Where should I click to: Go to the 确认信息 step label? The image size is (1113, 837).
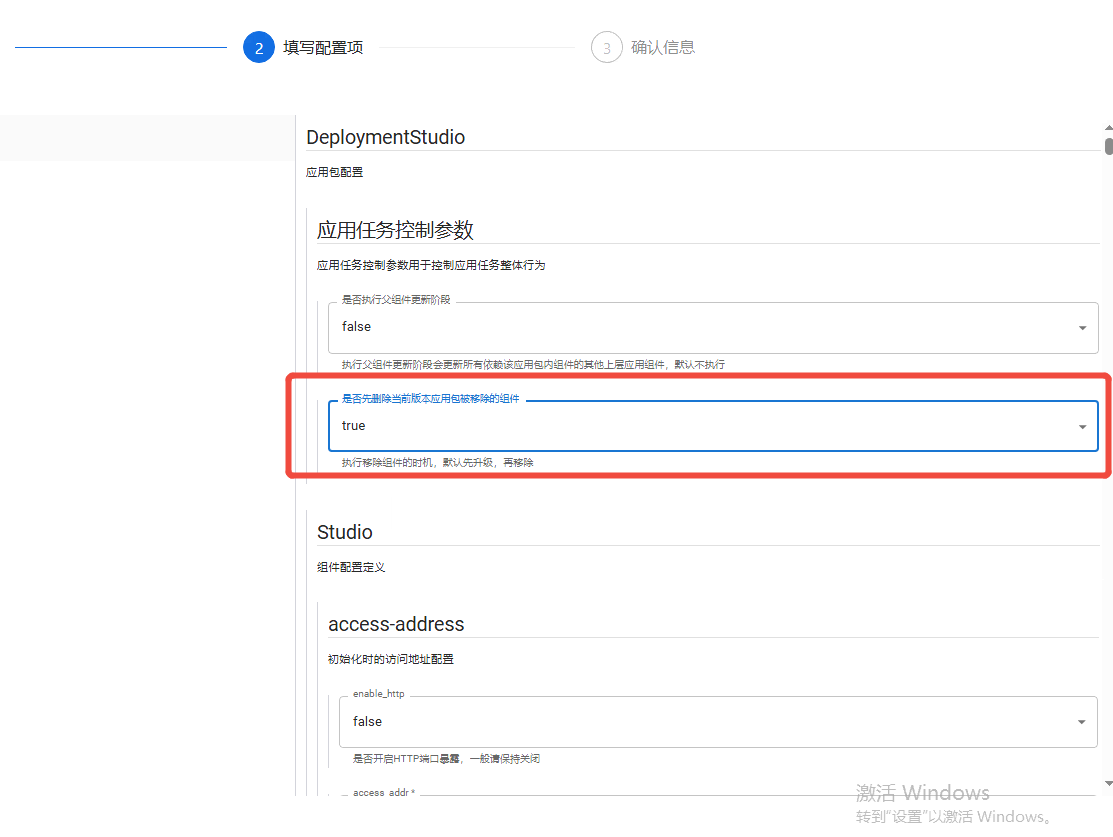pos(663,48)
